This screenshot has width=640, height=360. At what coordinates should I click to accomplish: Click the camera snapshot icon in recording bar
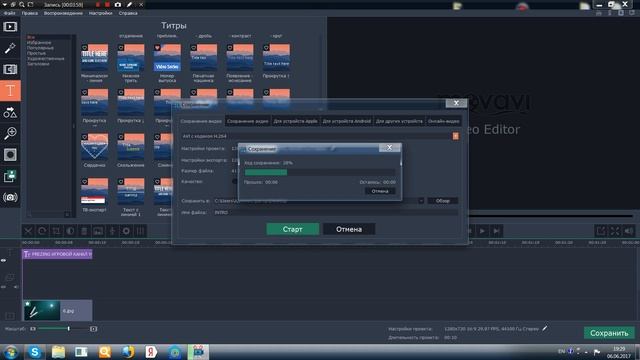pos(118,4)
